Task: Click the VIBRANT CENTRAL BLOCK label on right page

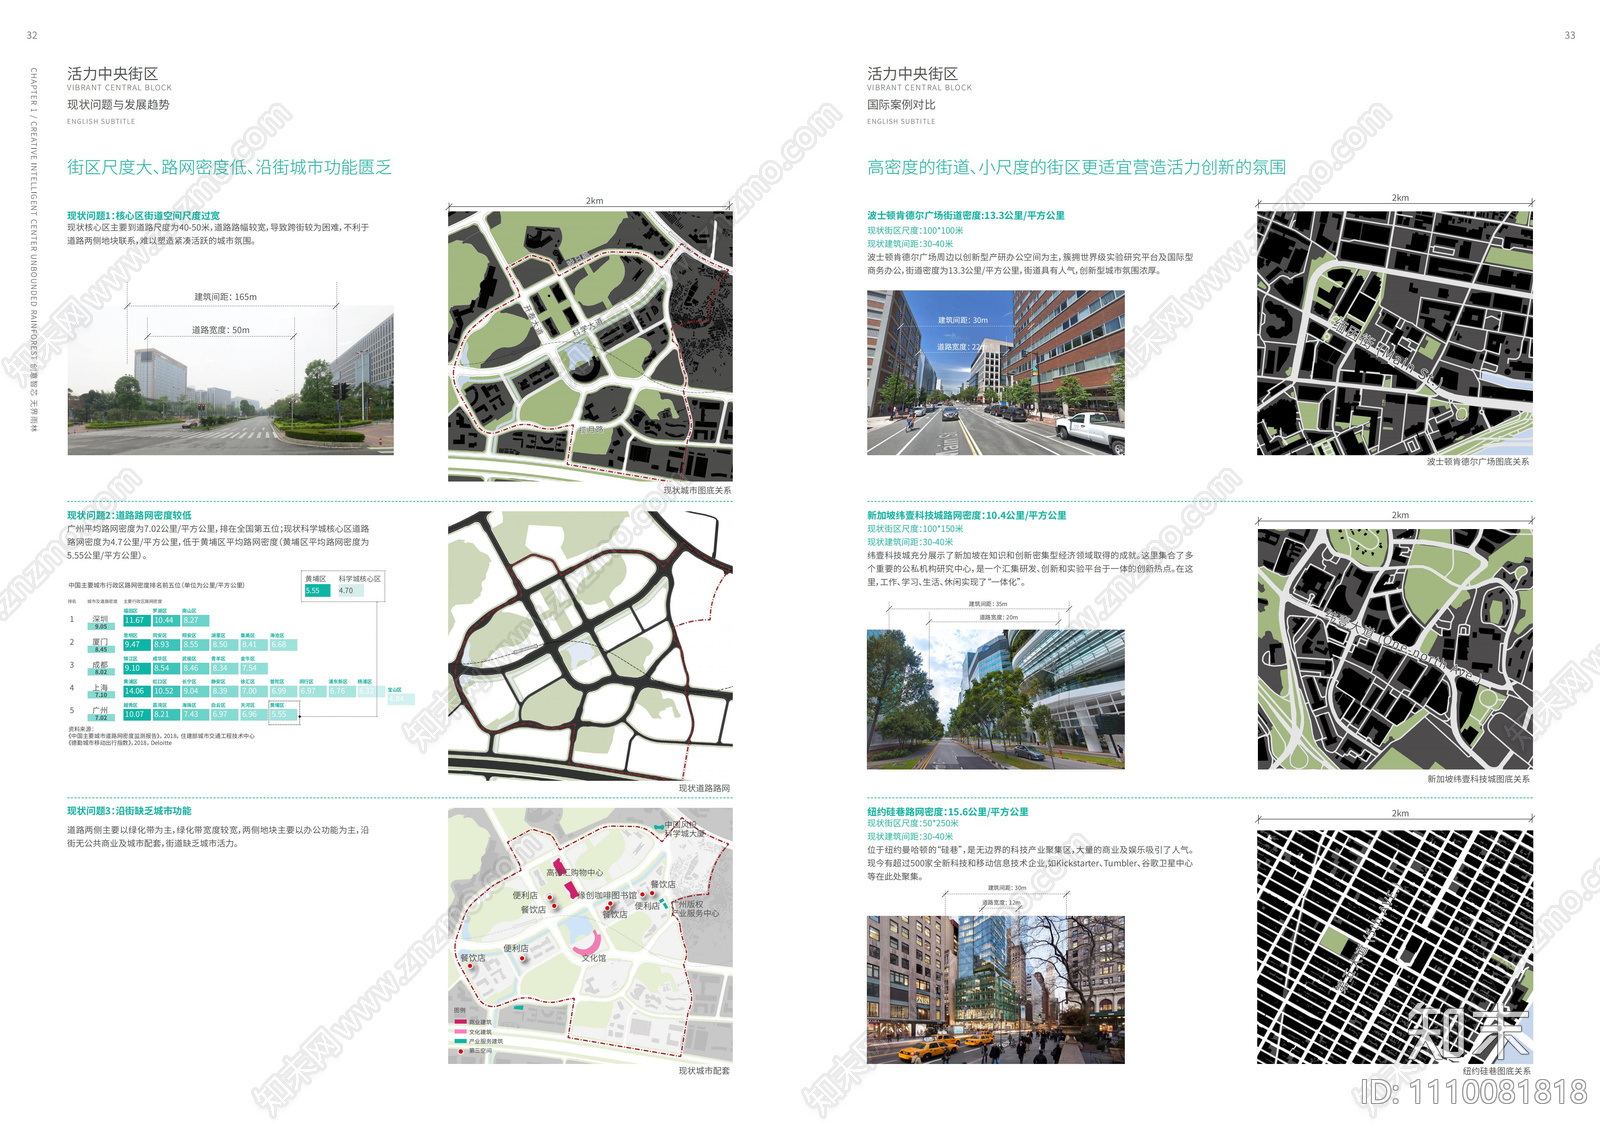Action: (x=919, y=88)
